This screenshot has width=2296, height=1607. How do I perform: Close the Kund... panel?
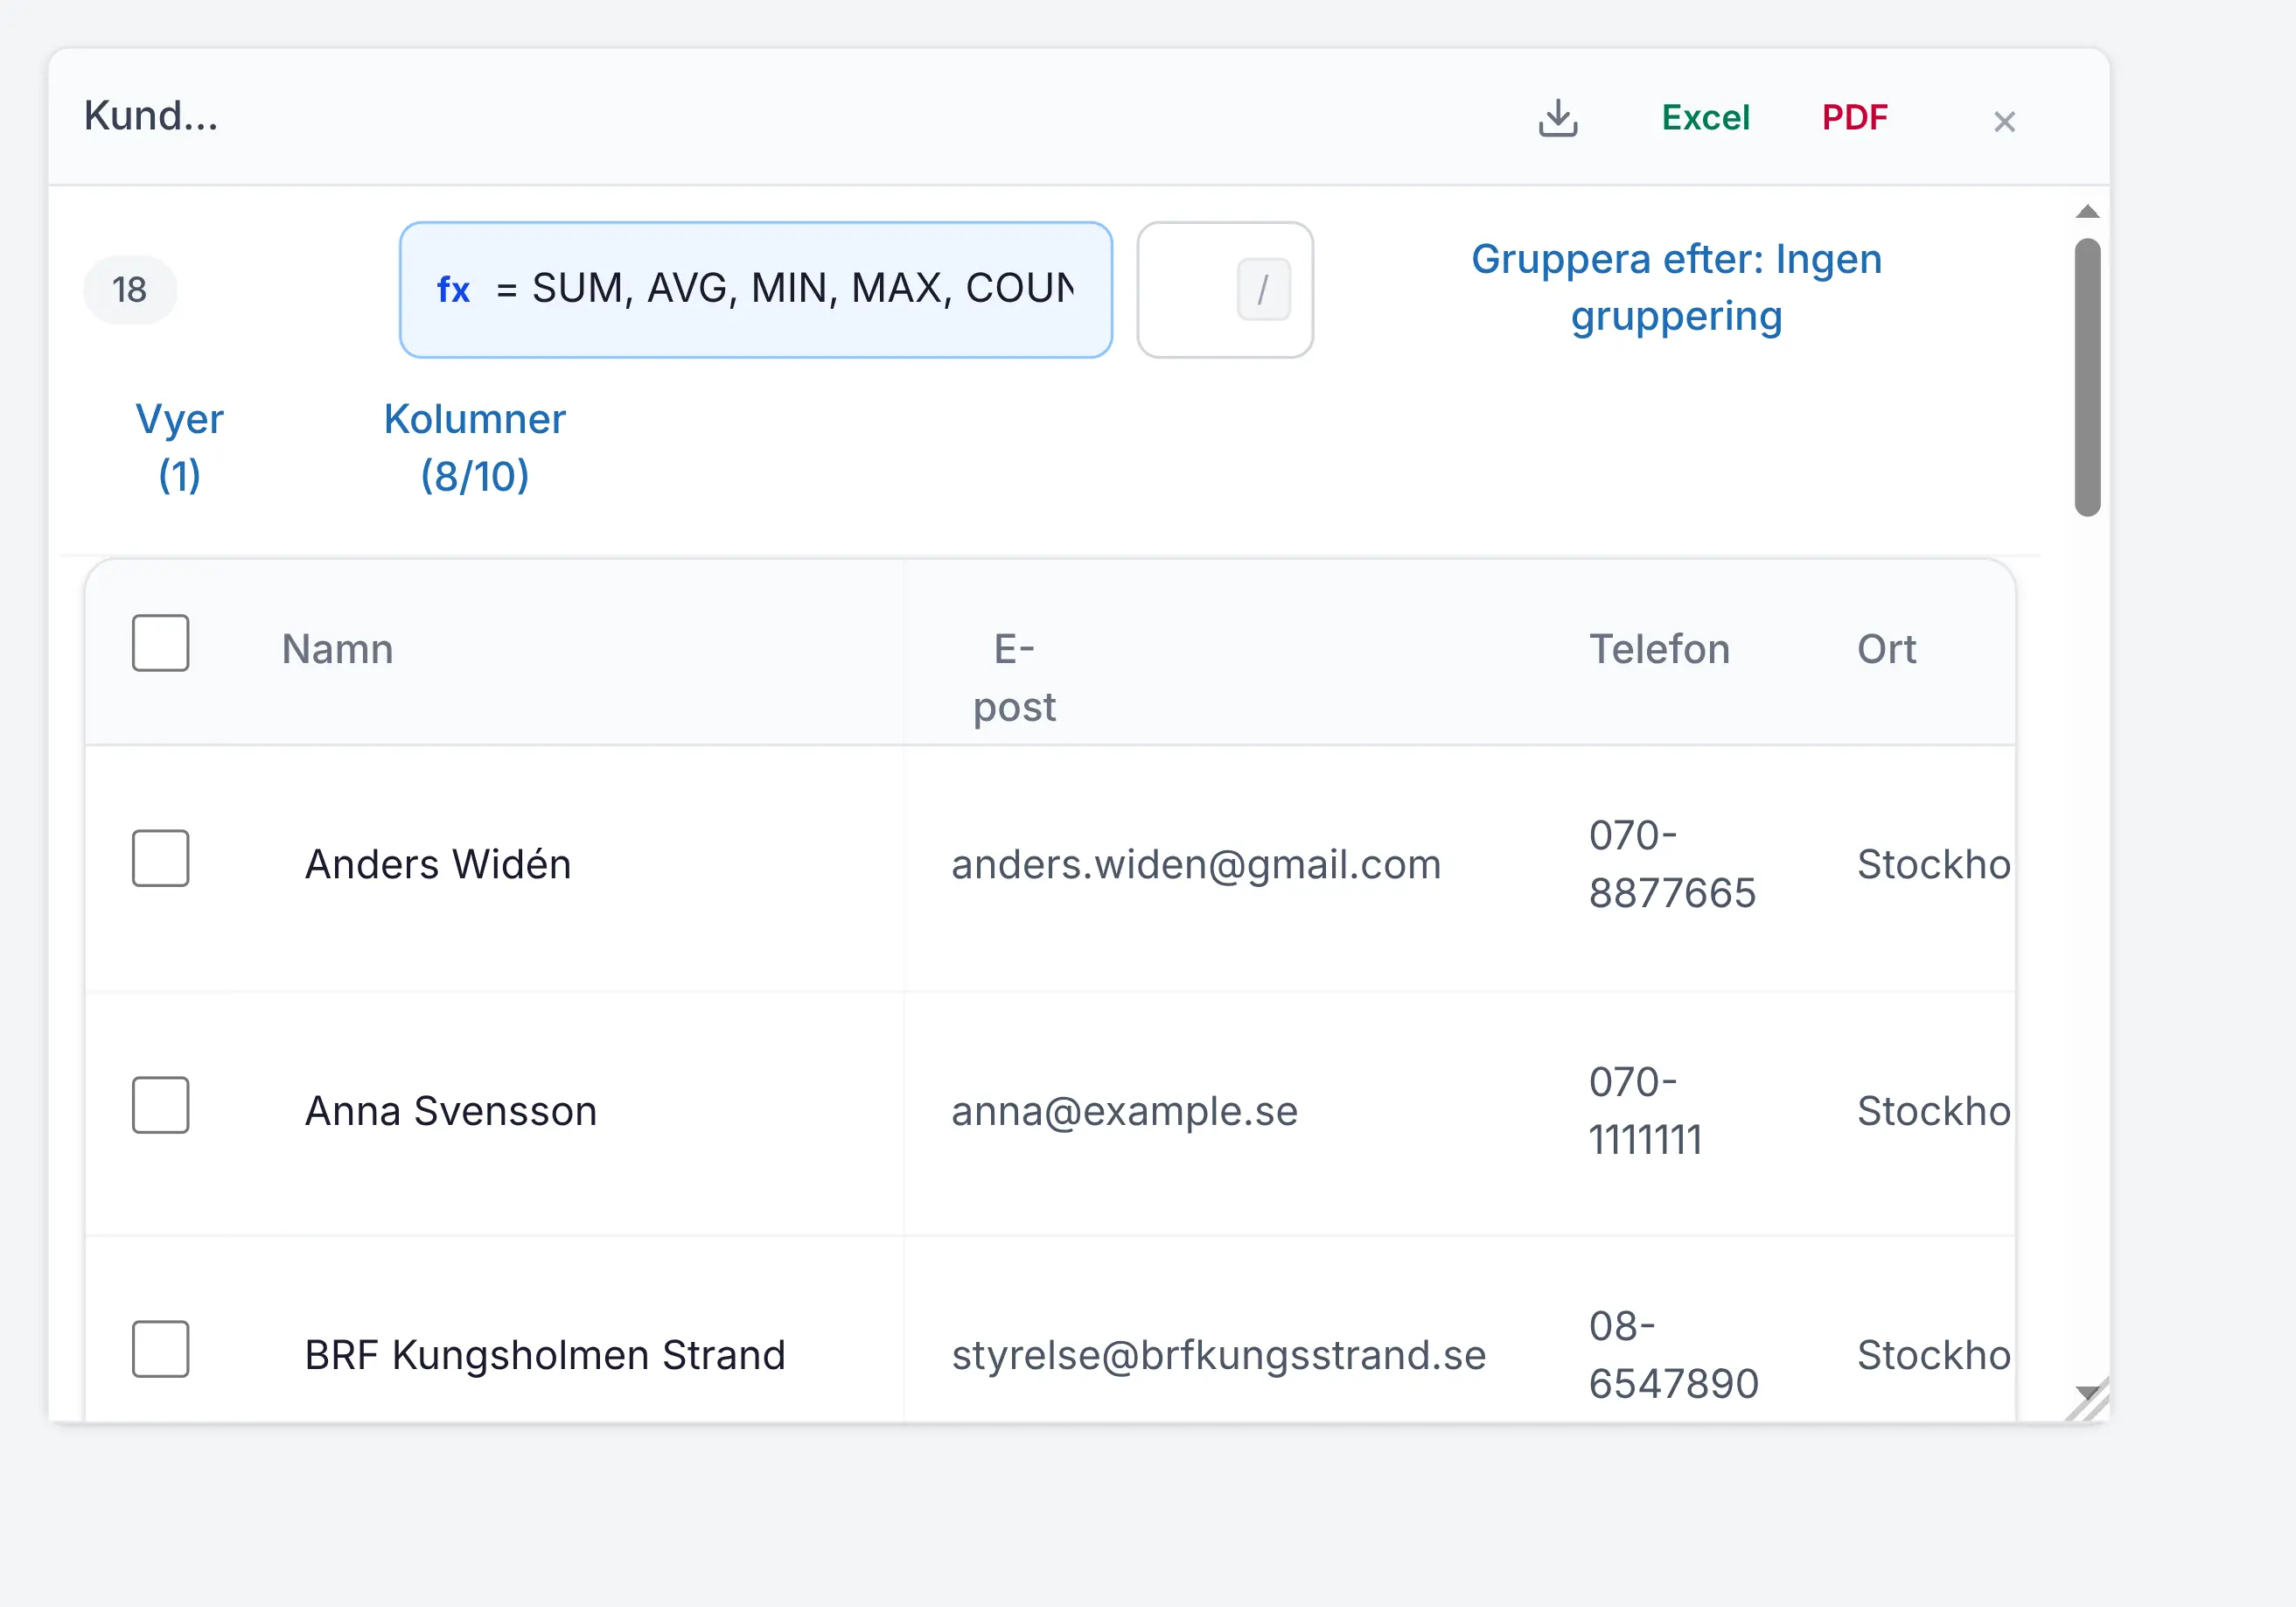pos(2004,121)
